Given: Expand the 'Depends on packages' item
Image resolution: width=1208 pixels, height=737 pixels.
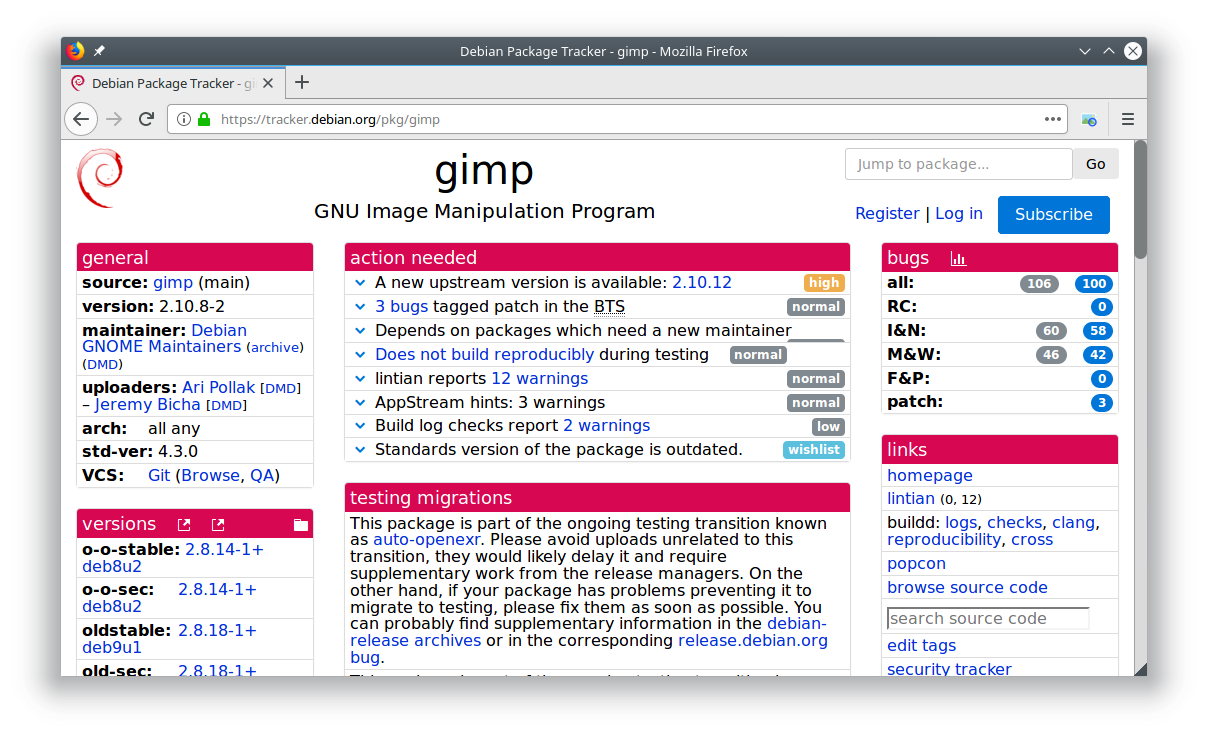Looking at the screenshot, I should (361, 331).
